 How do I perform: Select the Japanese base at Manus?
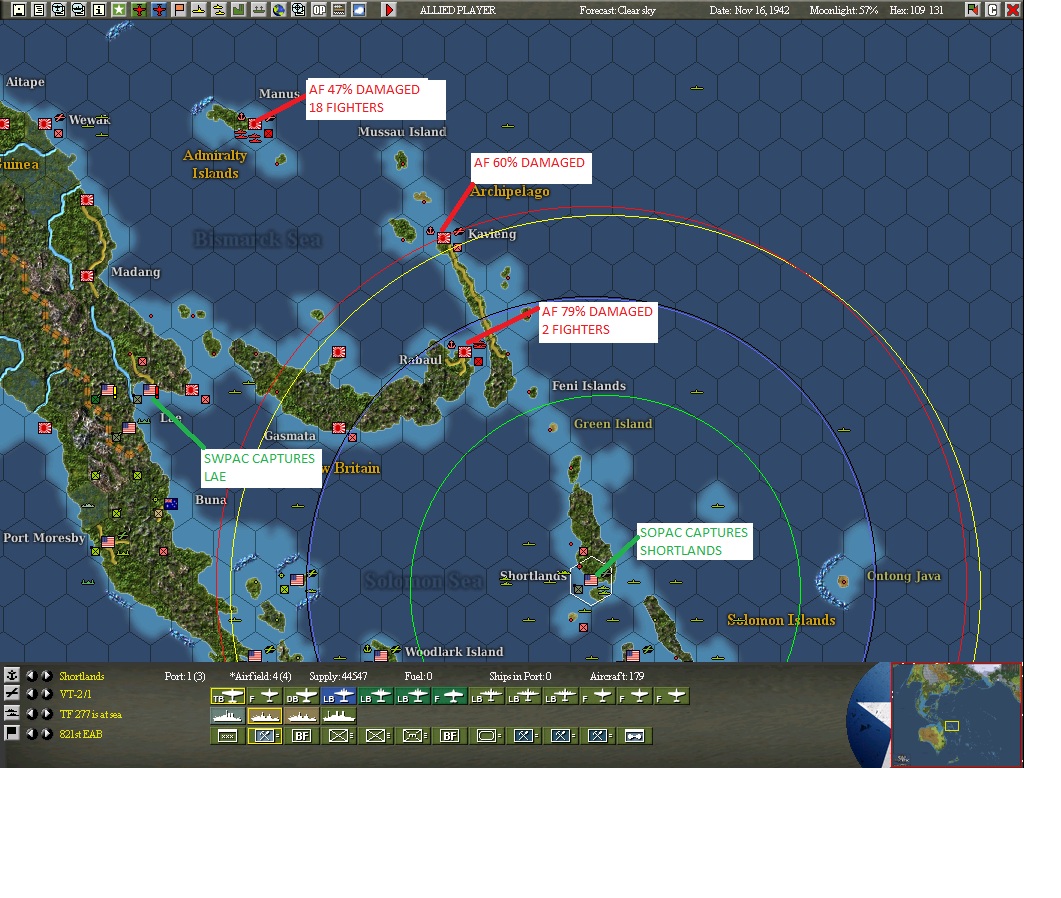coord(255,124)
